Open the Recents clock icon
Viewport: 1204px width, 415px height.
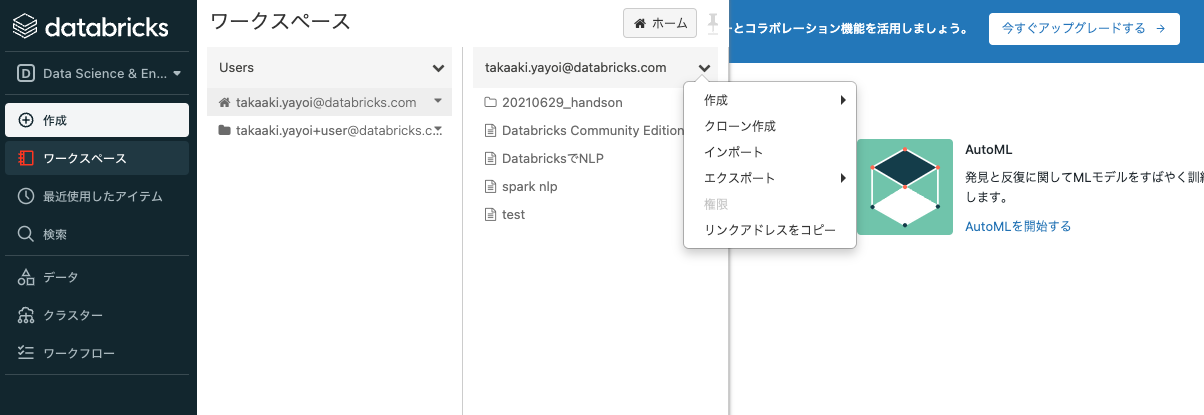[x=26, y=196]
